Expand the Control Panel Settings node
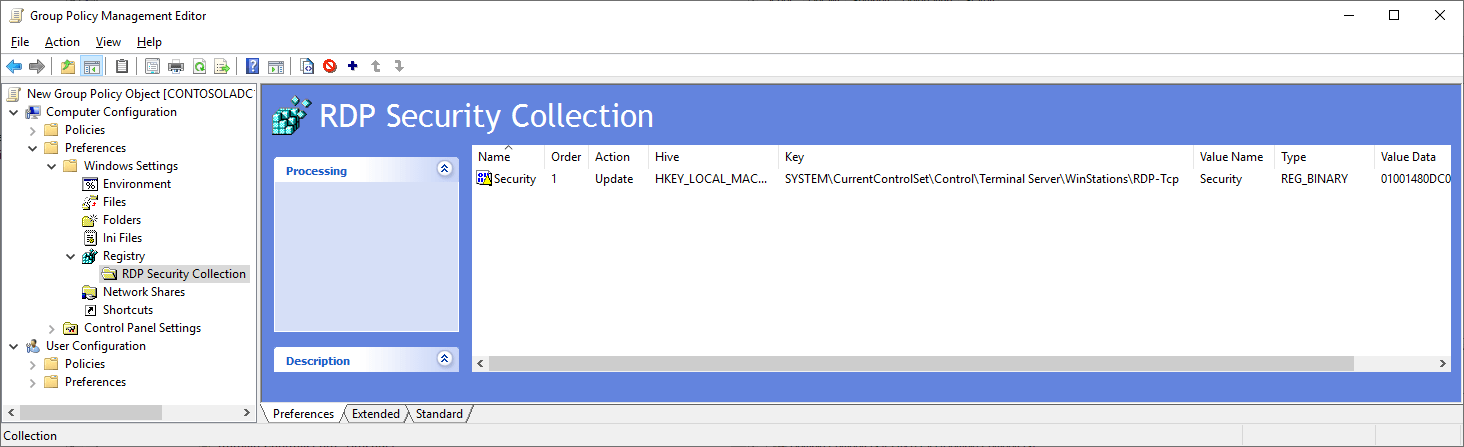The width and height of the screenshot is (1464, 447). tap(51, 328)
